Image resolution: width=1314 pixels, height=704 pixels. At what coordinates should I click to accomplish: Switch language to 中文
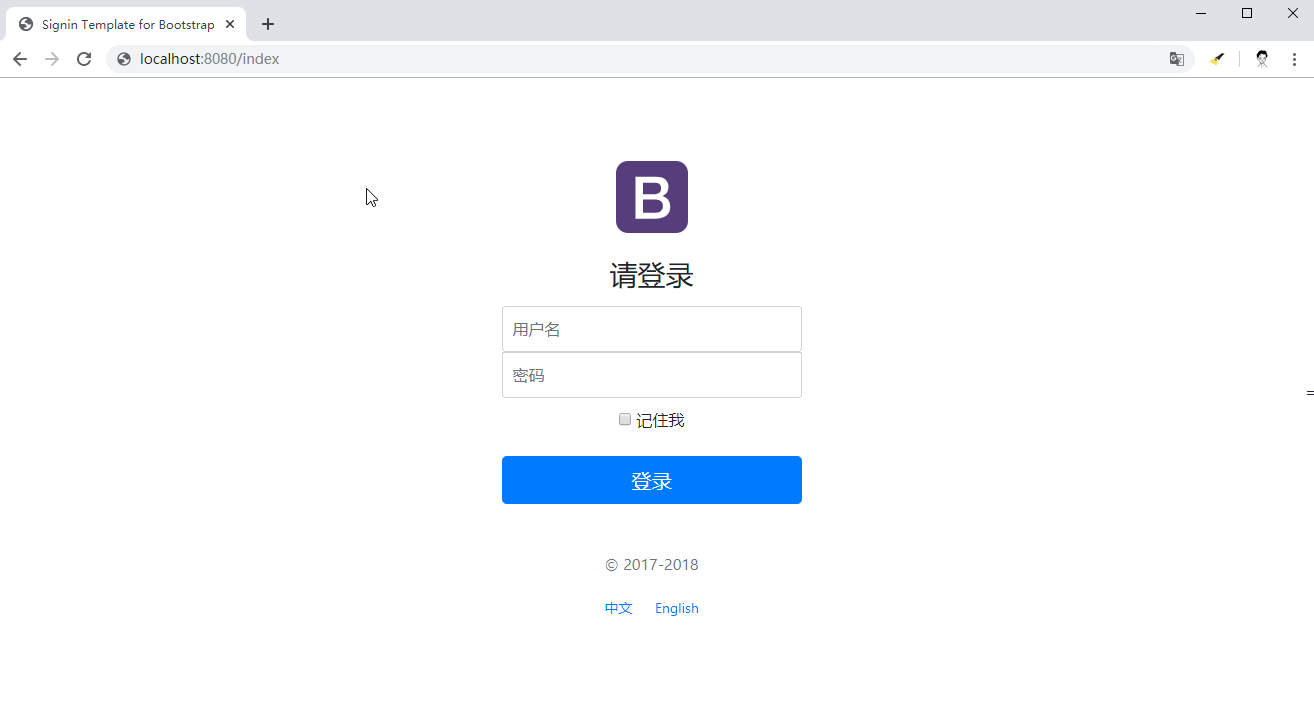[x=619, y=608]
